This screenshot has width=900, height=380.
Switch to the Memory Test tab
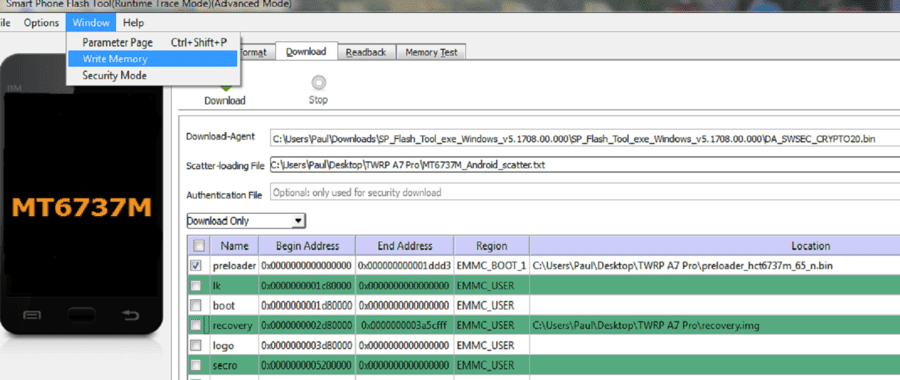pos(431,52)
